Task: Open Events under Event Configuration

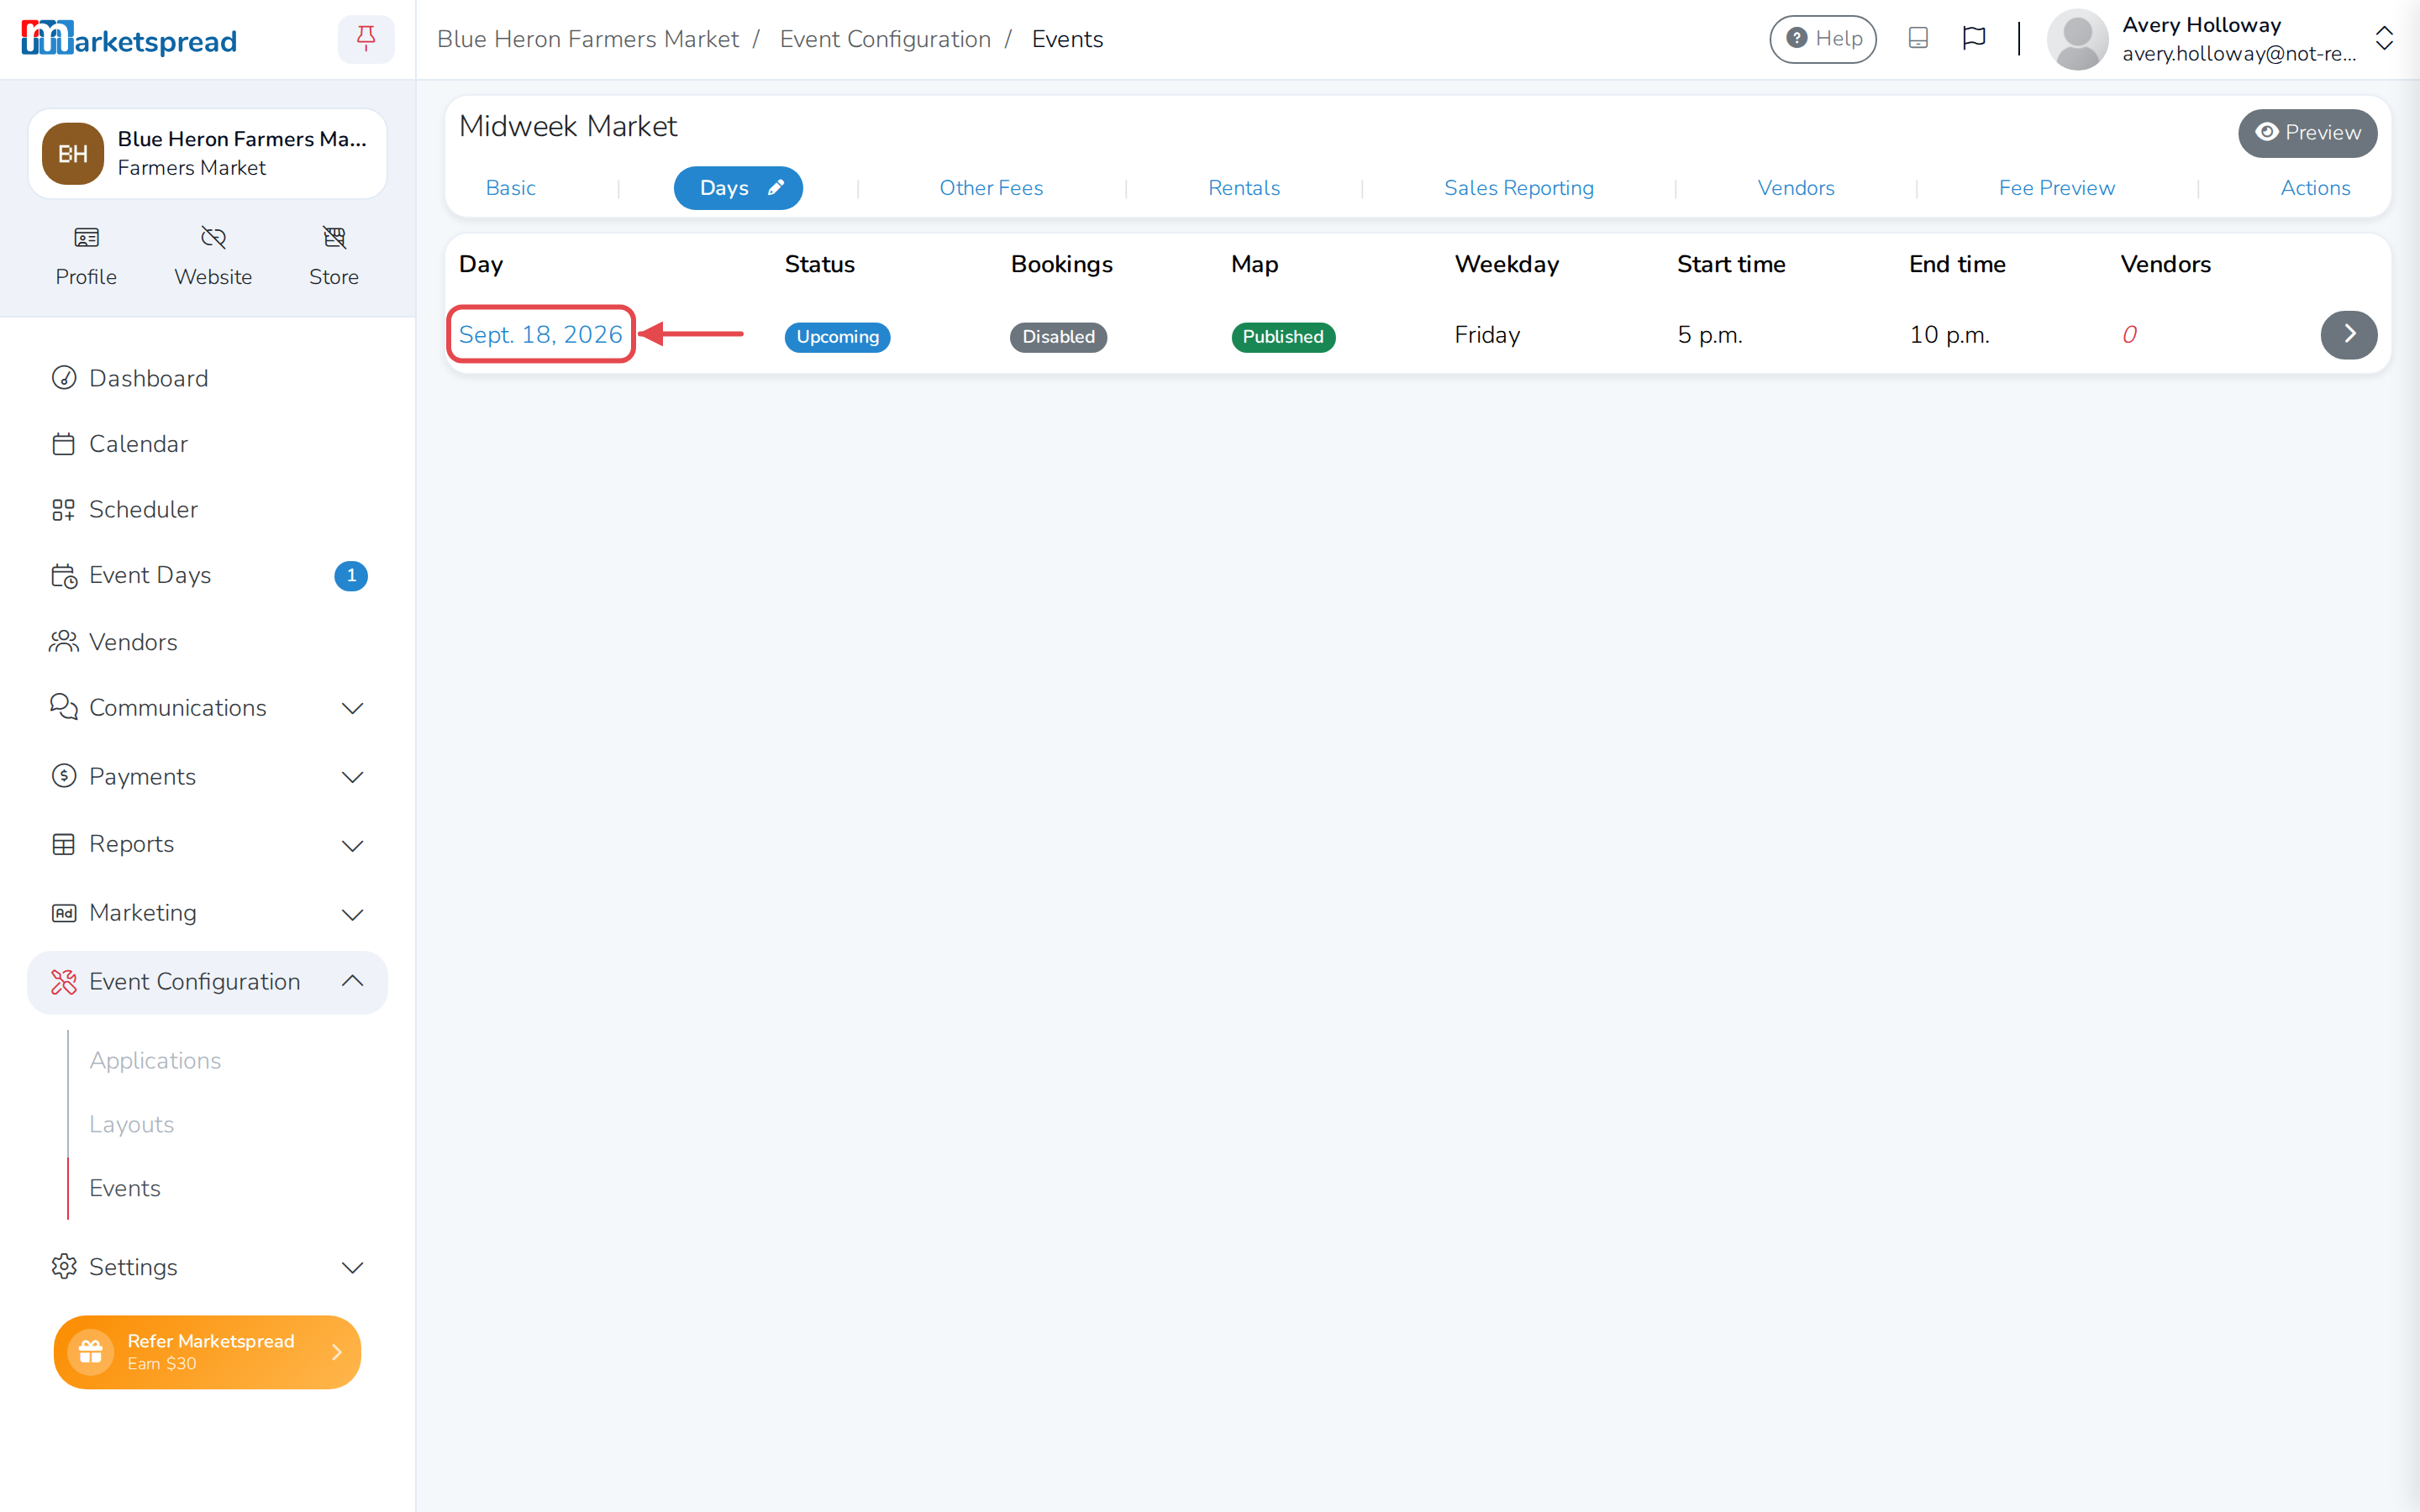Action: coord(124,1188)
